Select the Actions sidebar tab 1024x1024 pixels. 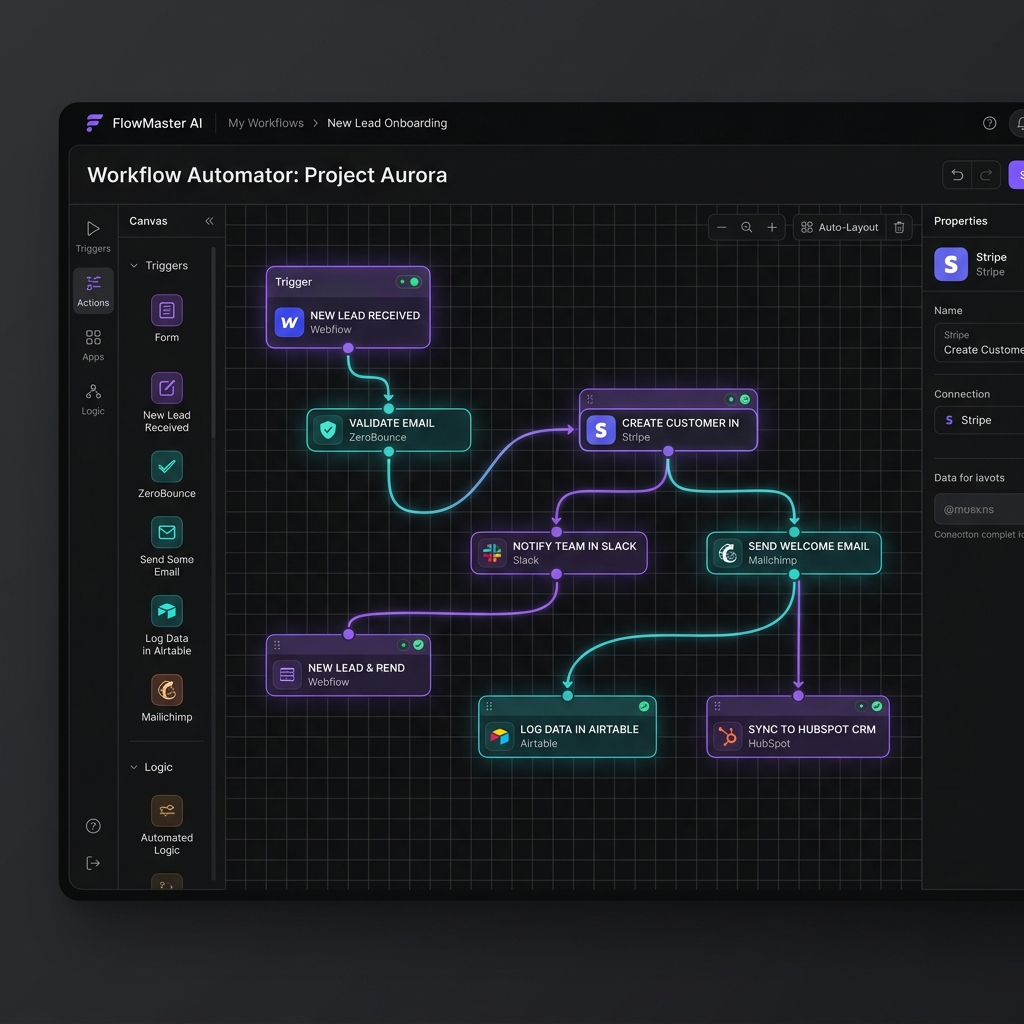coord(93,291)
